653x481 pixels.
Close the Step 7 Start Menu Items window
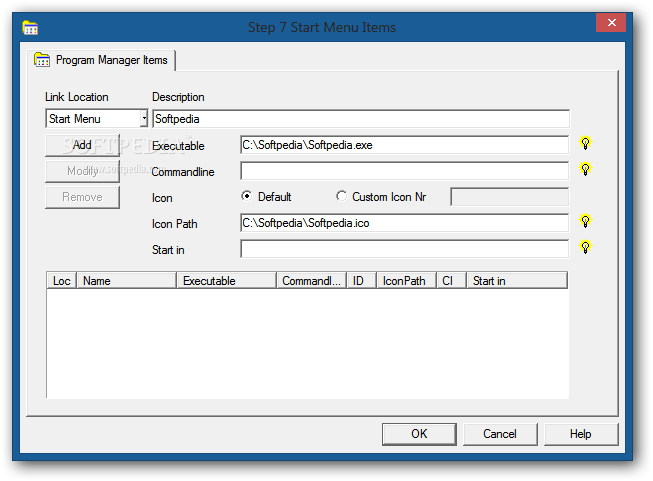(x=611, y=22)
